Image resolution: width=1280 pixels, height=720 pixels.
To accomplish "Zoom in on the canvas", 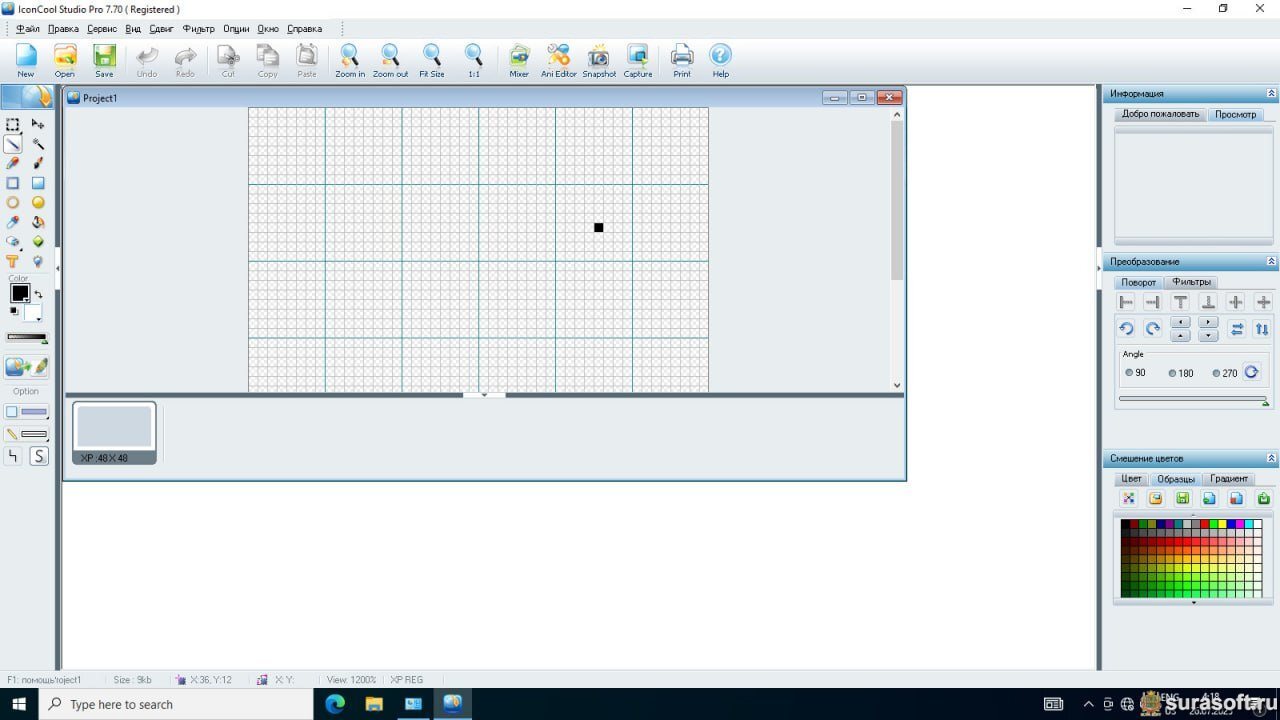I will (x=350, y=60).
